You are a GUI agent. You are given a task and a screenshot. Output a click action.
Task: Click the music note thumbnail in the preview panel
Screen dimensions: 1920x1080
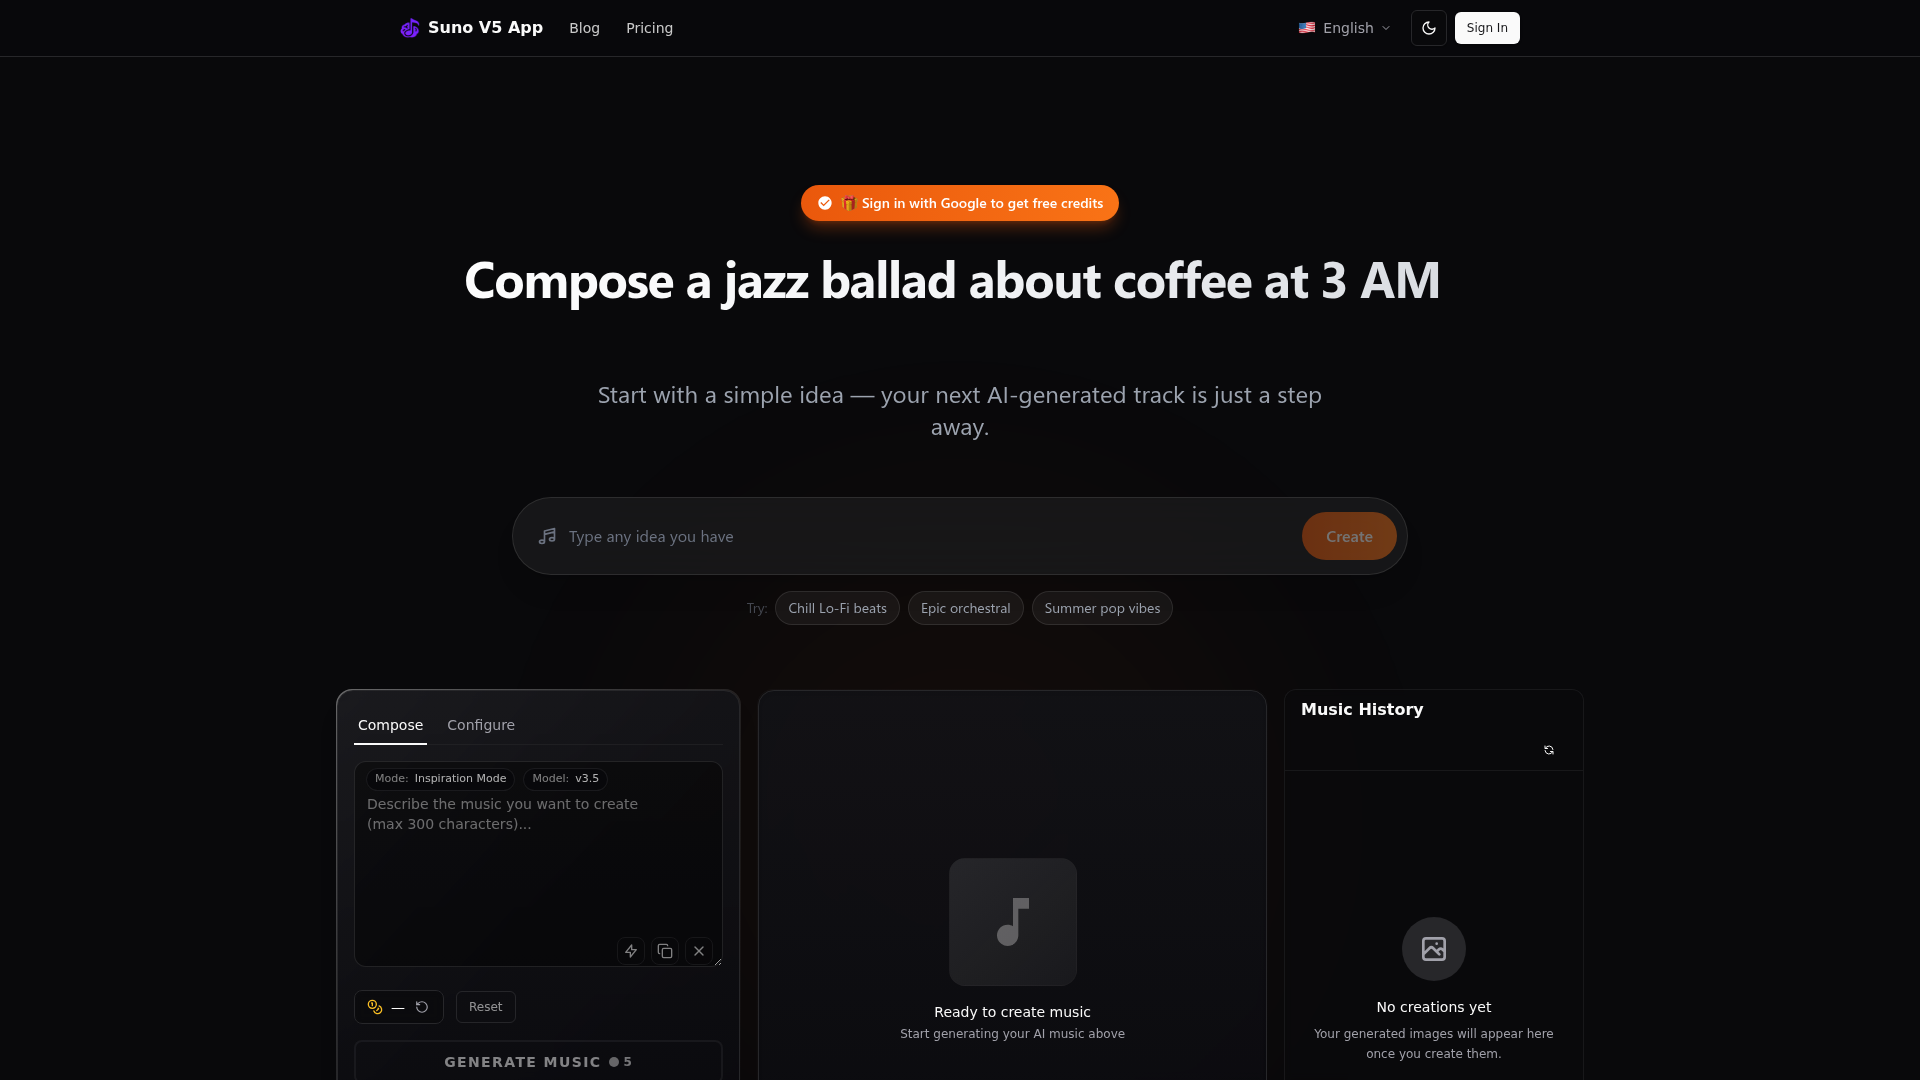[1013, 922]
